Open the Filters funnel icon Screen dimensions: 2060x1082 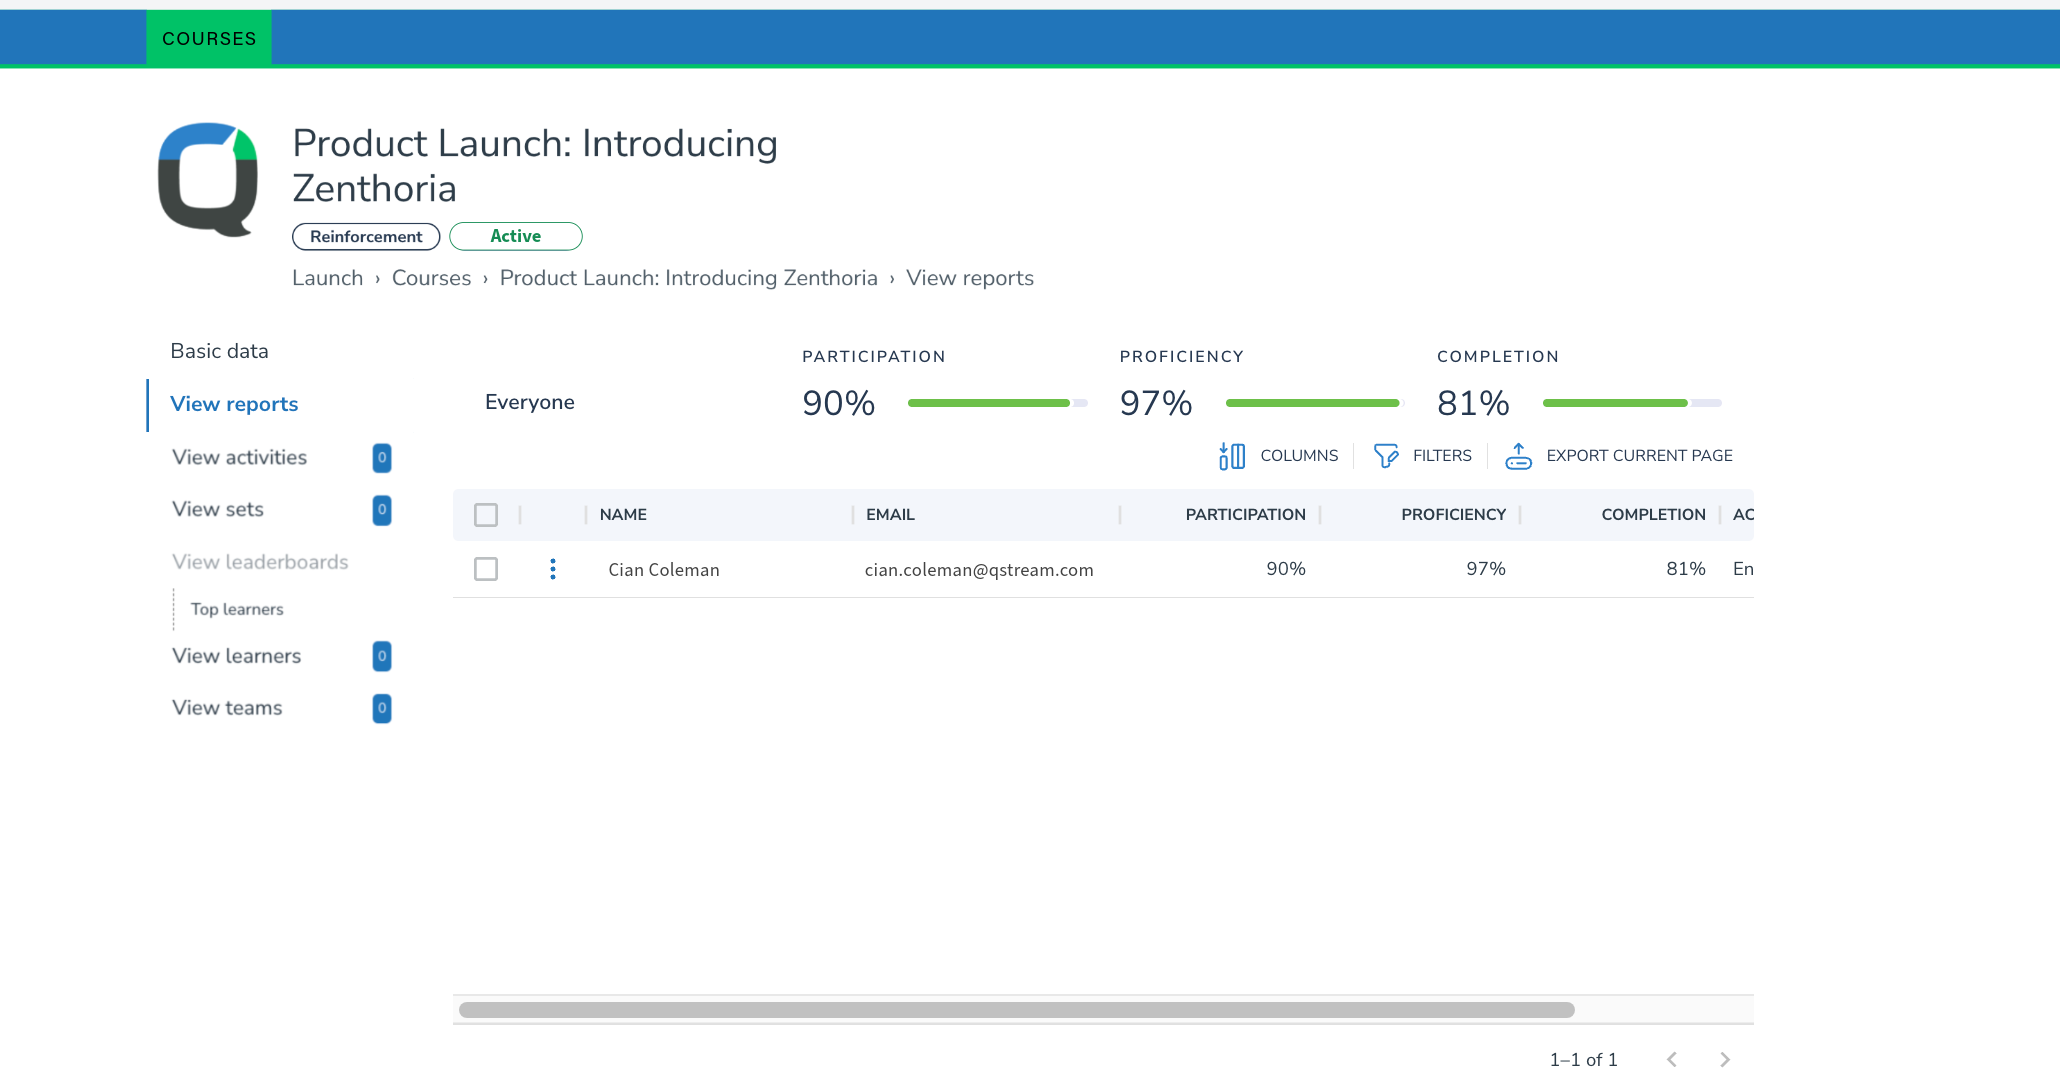[1386, 456]
